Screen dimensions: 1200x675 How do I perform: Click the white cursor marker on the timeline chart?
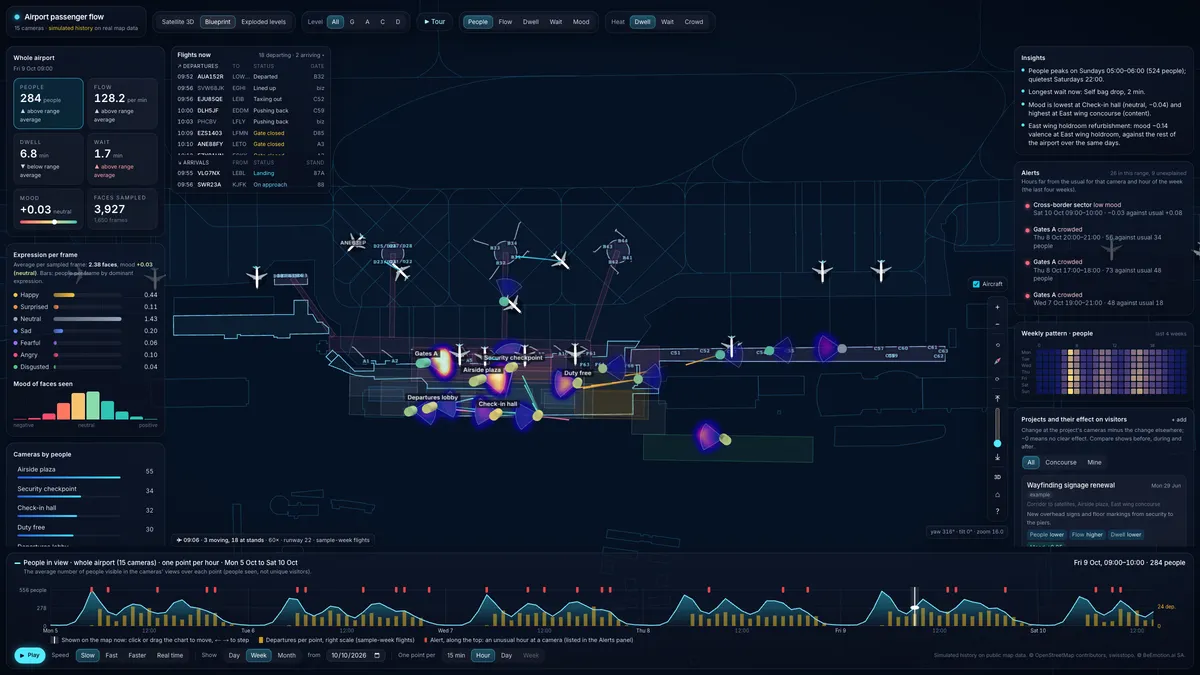coord(914,607)
